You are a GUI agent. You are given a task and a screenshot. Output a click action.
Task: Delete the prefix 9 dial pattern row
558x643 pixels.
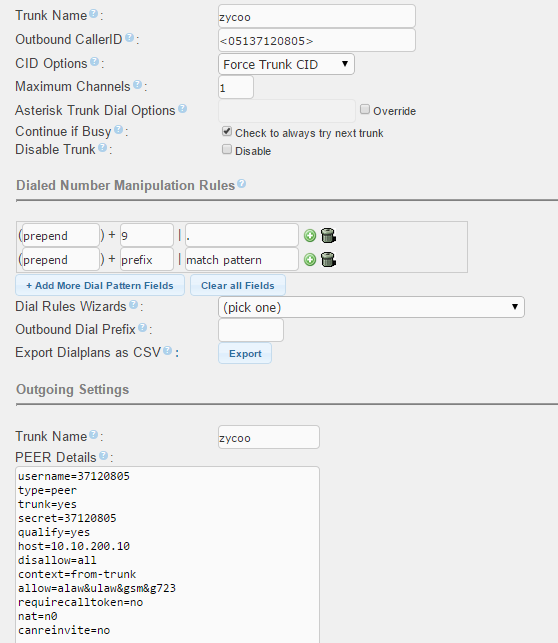(328, 235)
